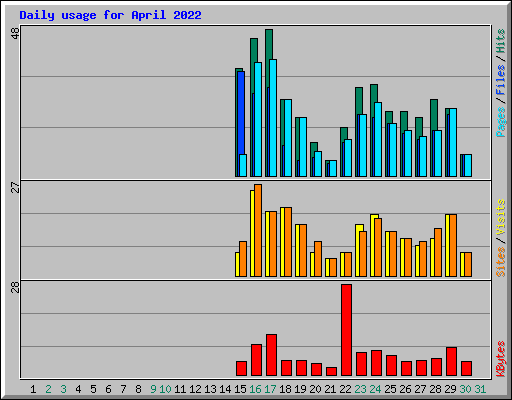Click the cyan Pages bar for day 21
Screen dimensions: 512x400
pos(333,169)
